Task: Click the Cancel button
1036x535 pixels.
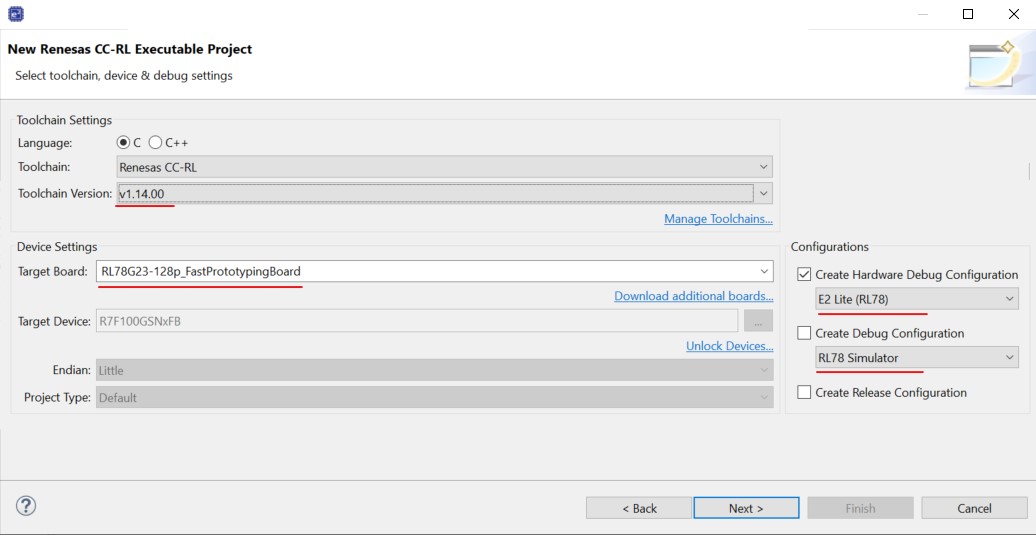Action: coord(974,508)
